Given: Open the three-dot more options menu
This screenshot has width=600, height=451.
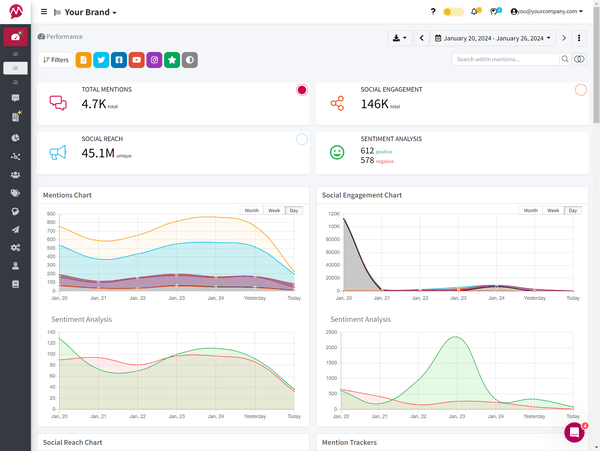Looking at the screenshot, I should pyautogui.click(x=579, y=38).
